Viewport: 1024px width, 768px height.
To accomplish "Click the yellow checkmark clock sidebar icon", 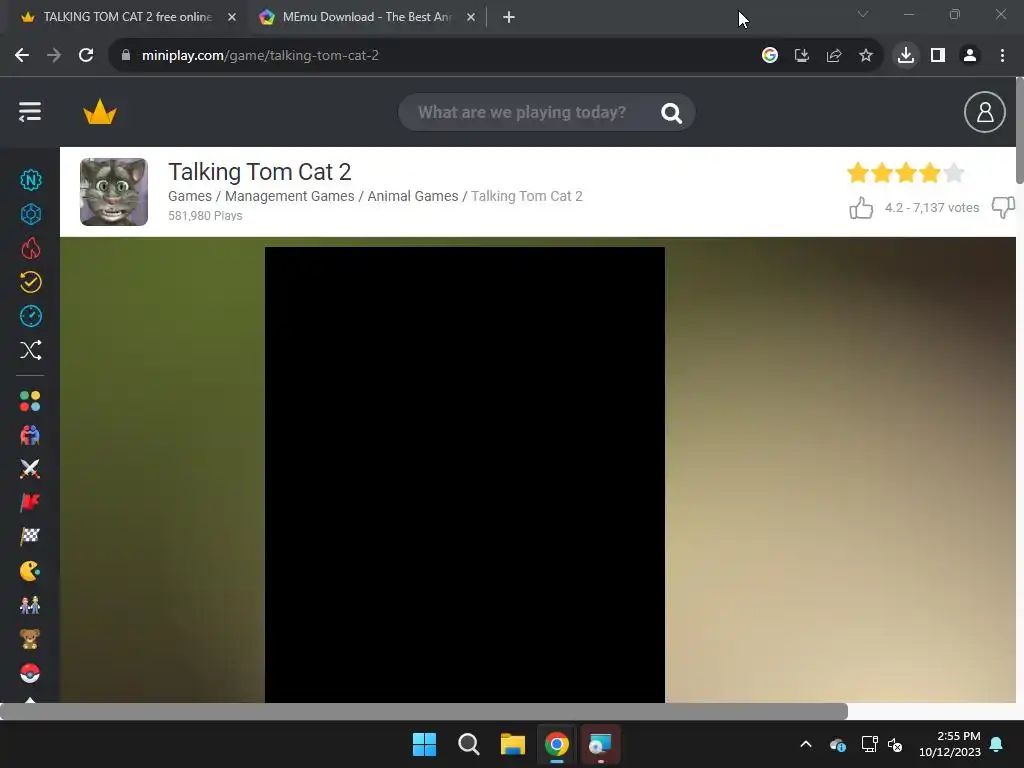I will 31,282.
